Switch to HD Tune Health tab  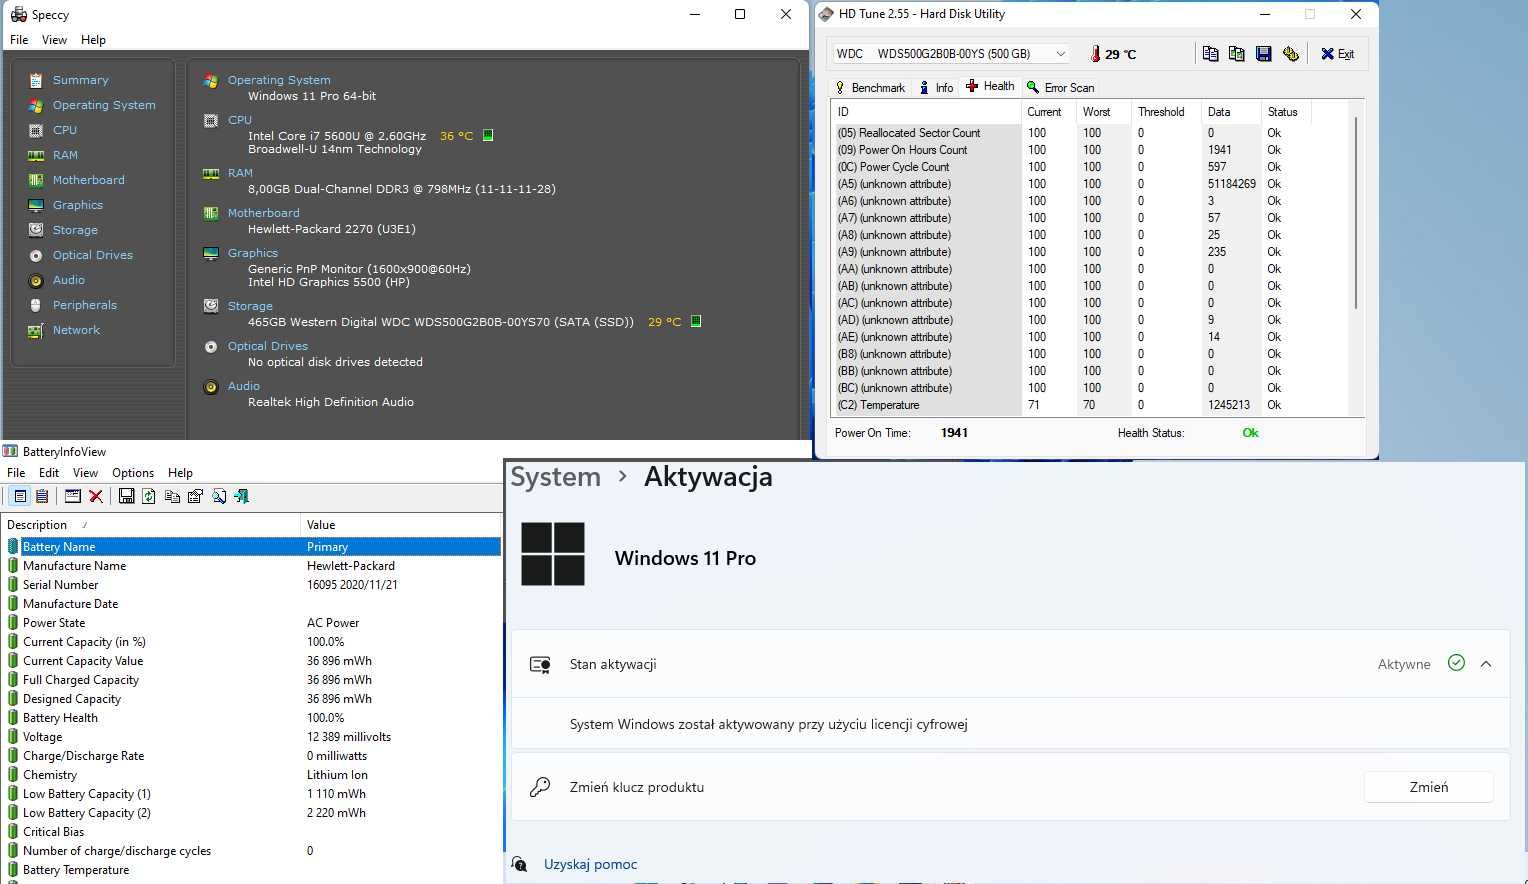990,87
